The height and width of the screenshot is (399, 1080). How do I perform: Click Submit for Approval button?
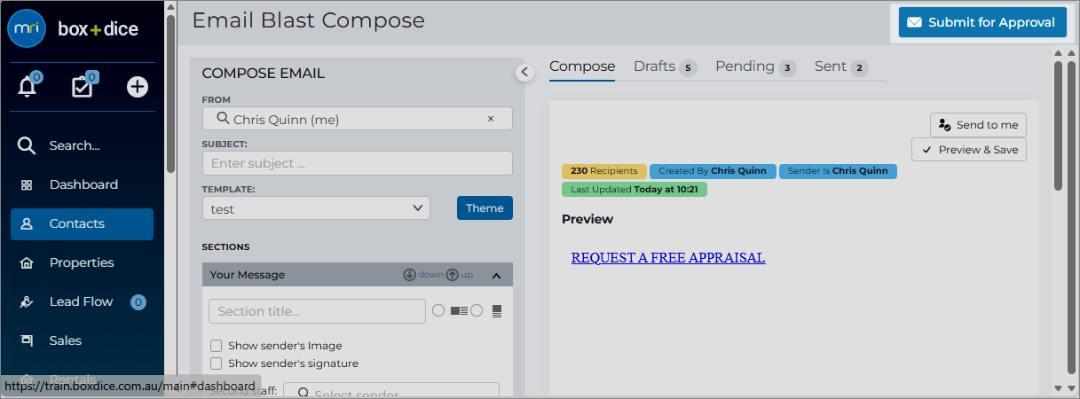point(982,23)
